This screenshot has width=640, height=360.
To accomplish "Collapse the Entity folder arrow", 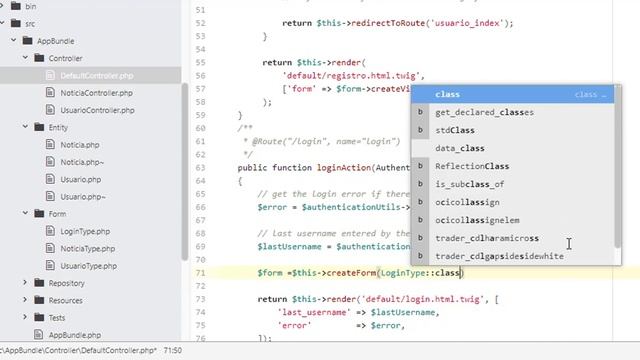I will pyautogui.click(x=25, y=127).
